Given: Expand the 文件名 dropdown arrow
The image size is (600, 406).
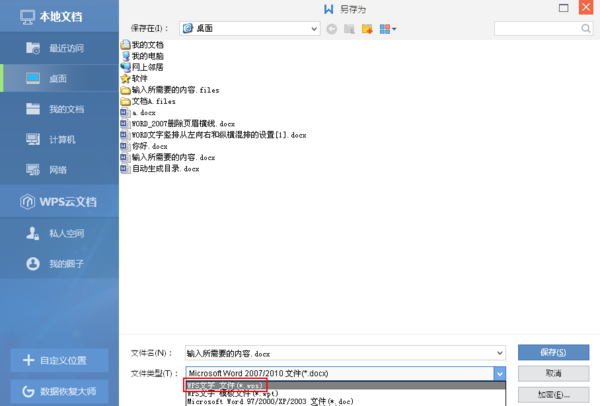Looking at the screenshot, I should click(x=500, y=353).
